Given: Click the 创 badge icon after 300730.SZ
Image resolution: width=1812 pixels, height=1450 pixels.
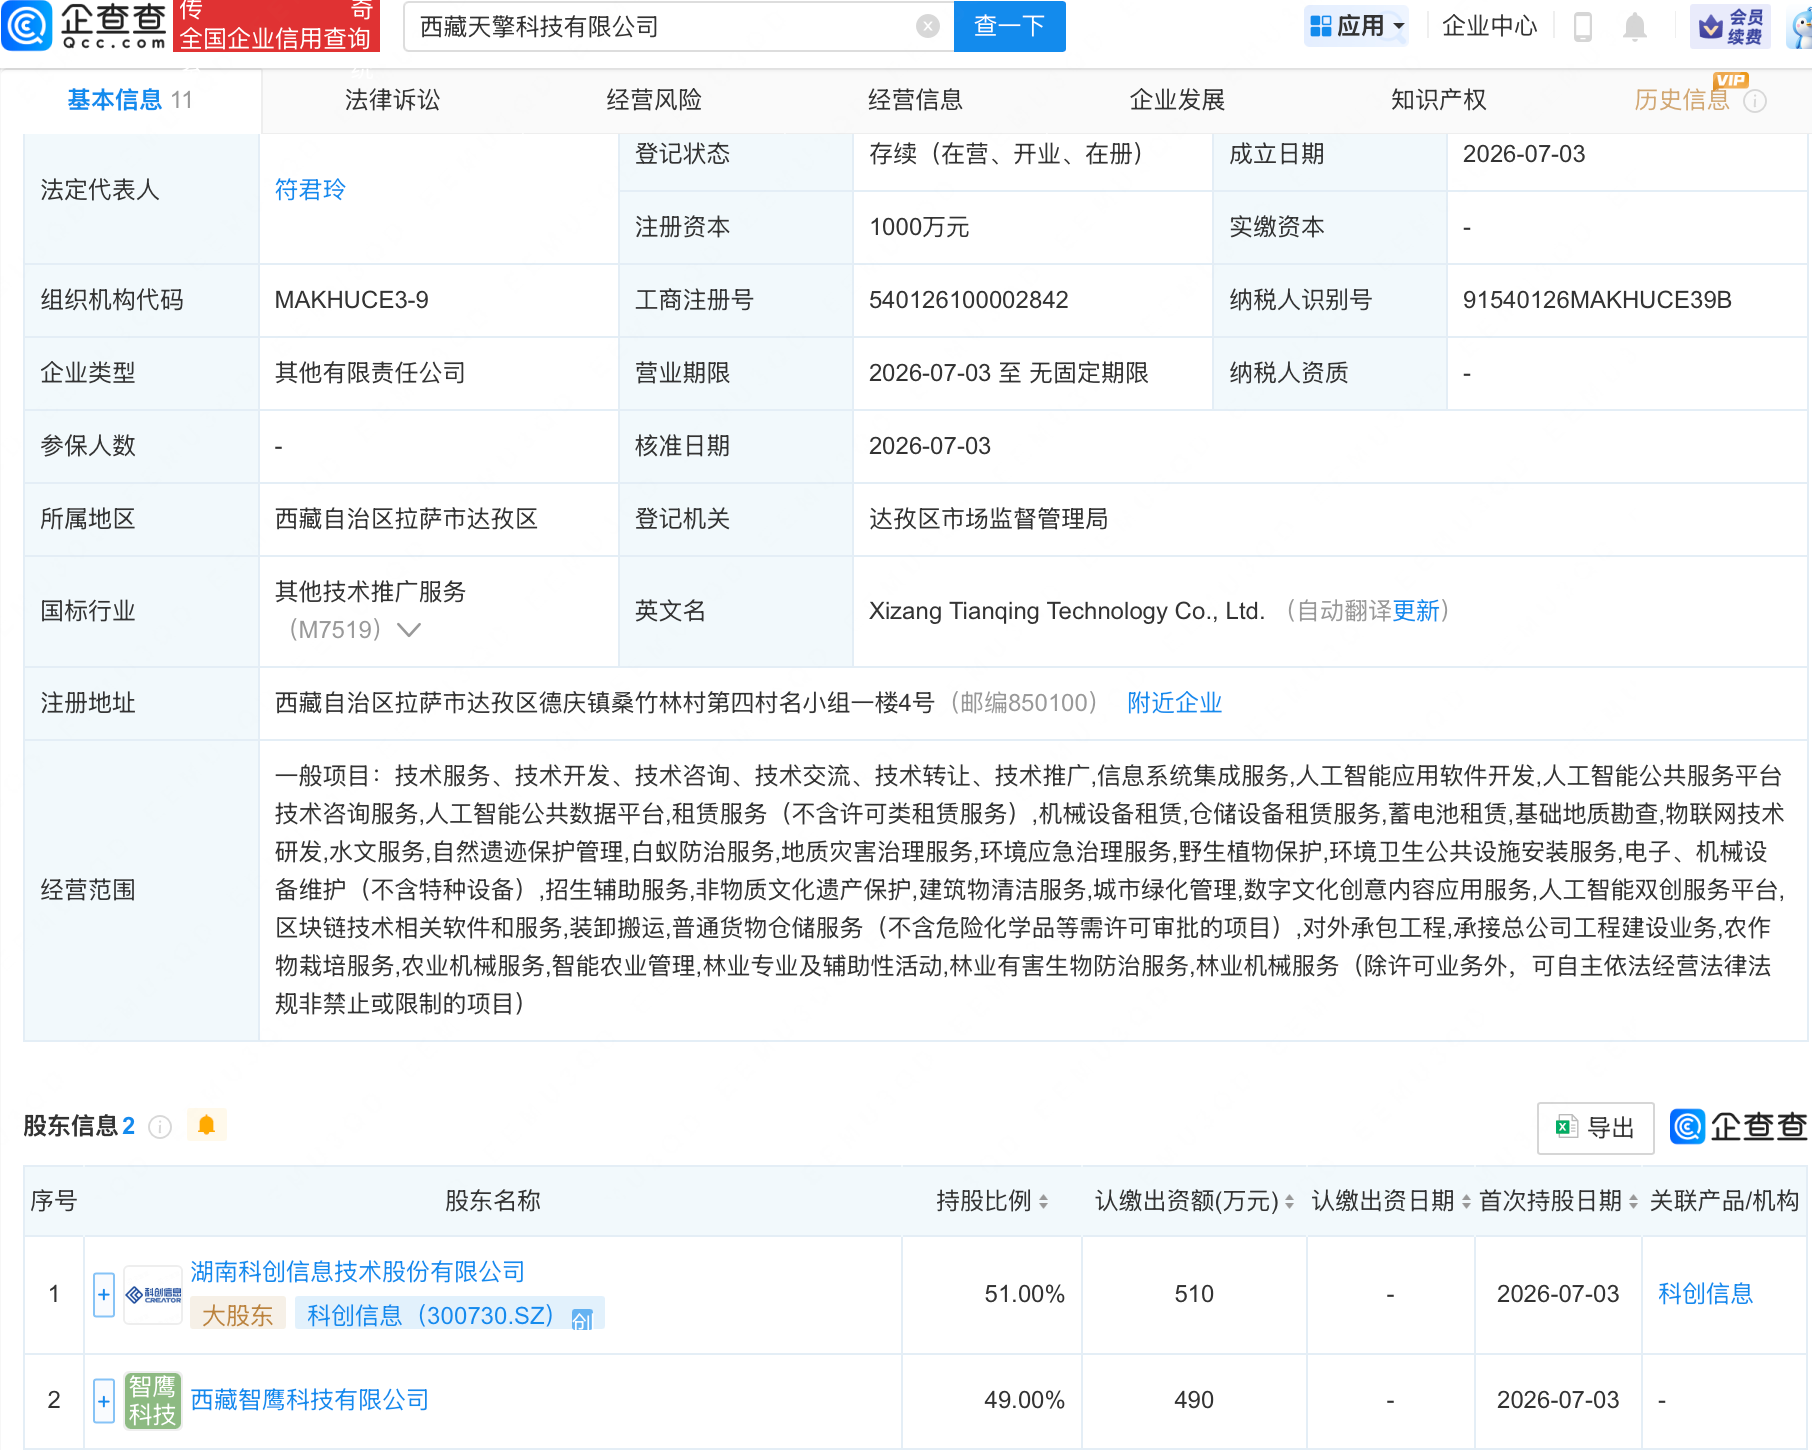Looking at the screenshot, I should click(582, 1319).
